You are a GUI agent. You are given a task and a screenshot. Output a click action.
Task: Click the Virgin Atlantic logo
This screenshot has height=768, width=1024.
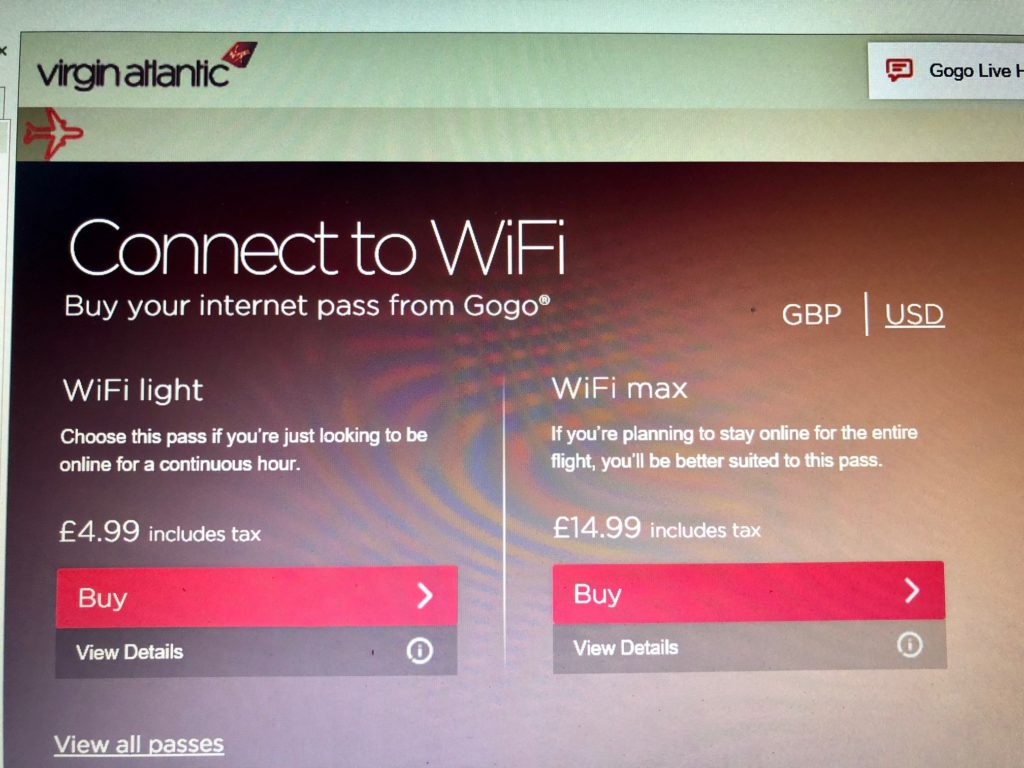point(146,67)
